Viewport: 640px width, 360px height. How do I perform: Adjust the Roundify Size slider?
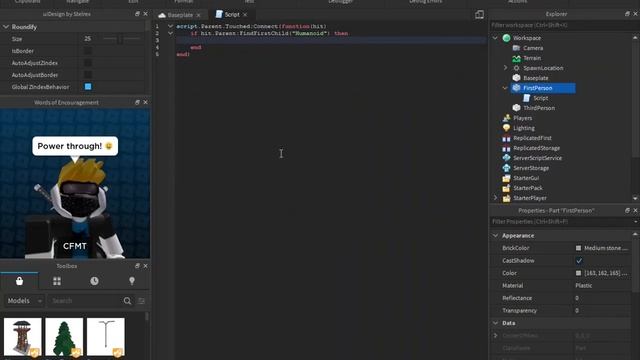[121, 39]
